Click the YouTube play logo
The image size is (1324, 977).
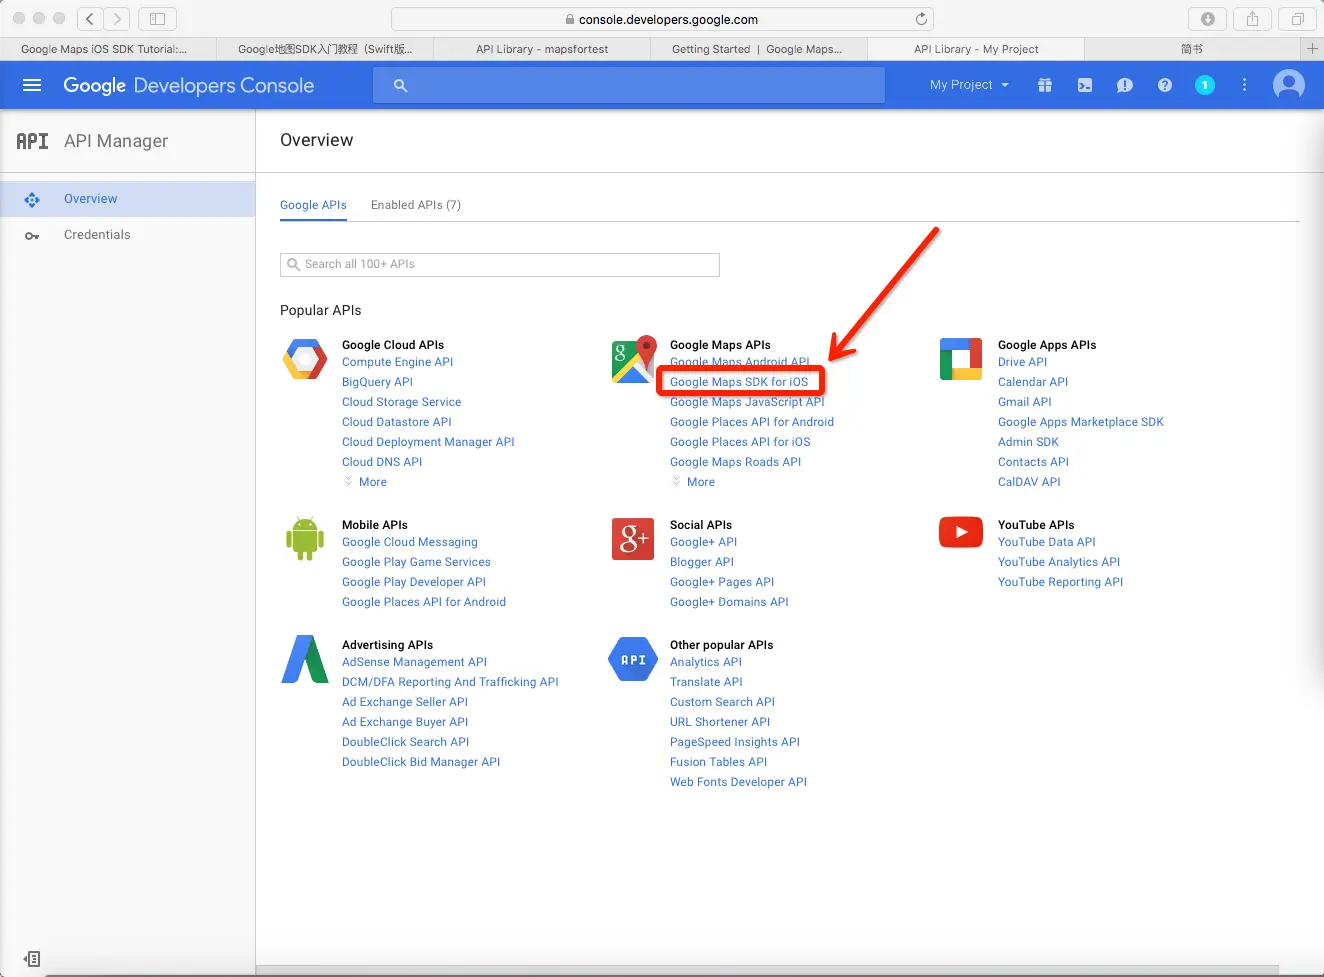(961, 532)
